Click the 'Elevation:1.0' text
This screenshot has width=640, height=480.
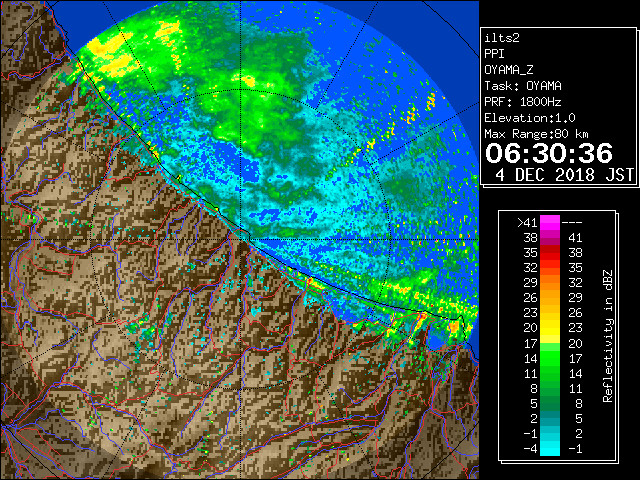coord(530,118)
